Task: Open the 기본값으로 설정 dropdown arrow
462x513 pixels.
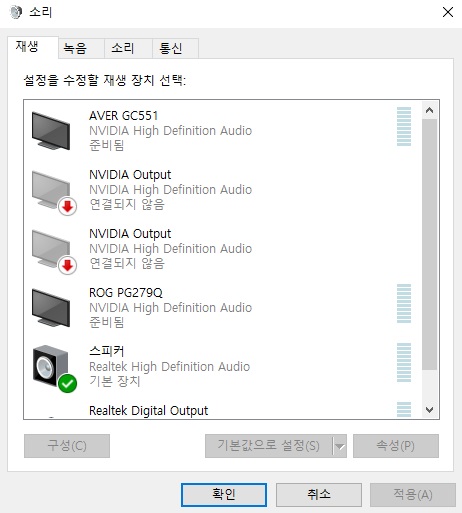Action: point(340,446)
